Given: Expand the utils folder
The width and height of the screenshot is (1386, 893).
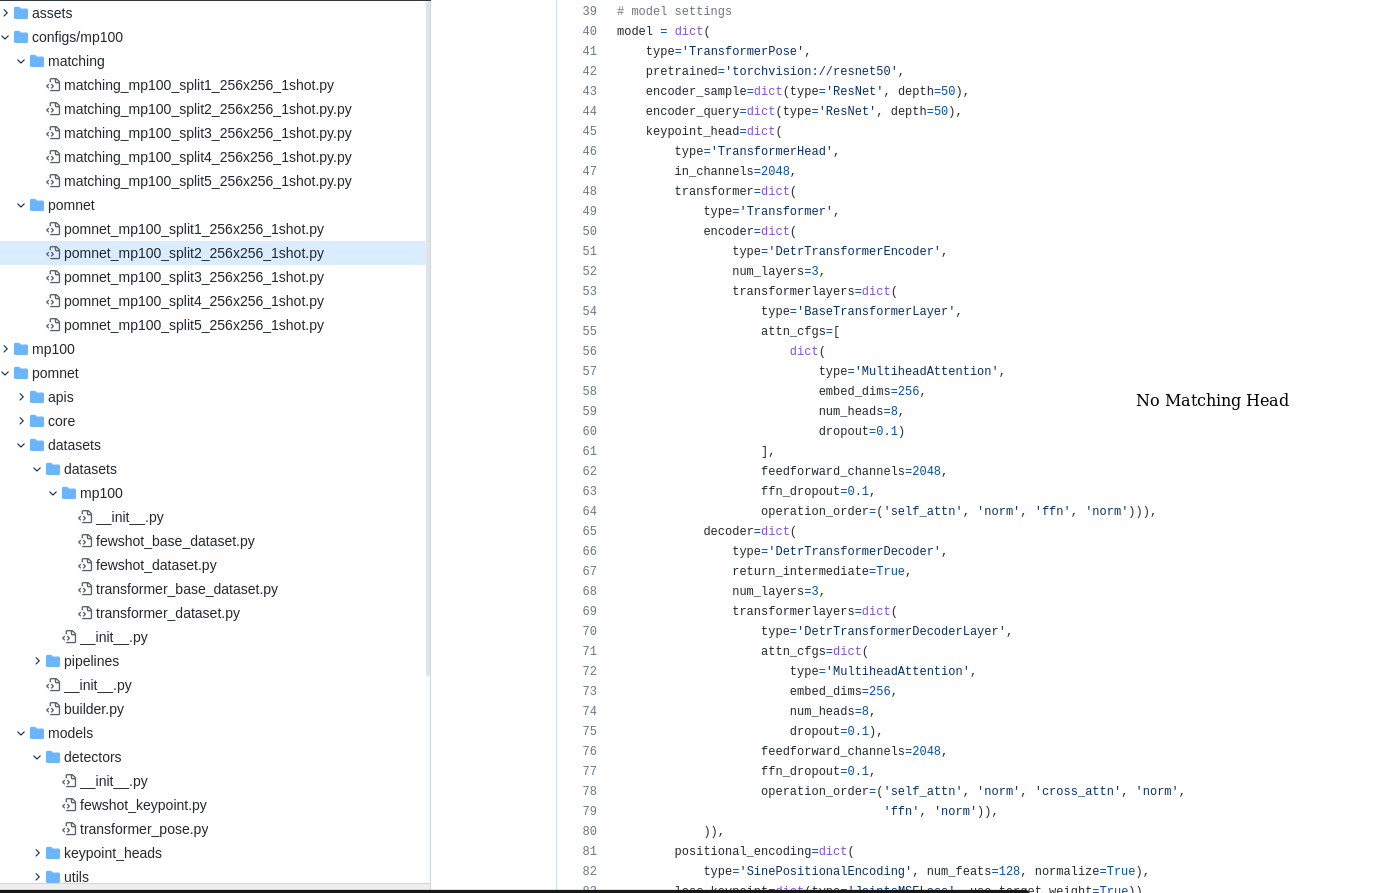Looking at the screenshot, I should coord(37,877).
